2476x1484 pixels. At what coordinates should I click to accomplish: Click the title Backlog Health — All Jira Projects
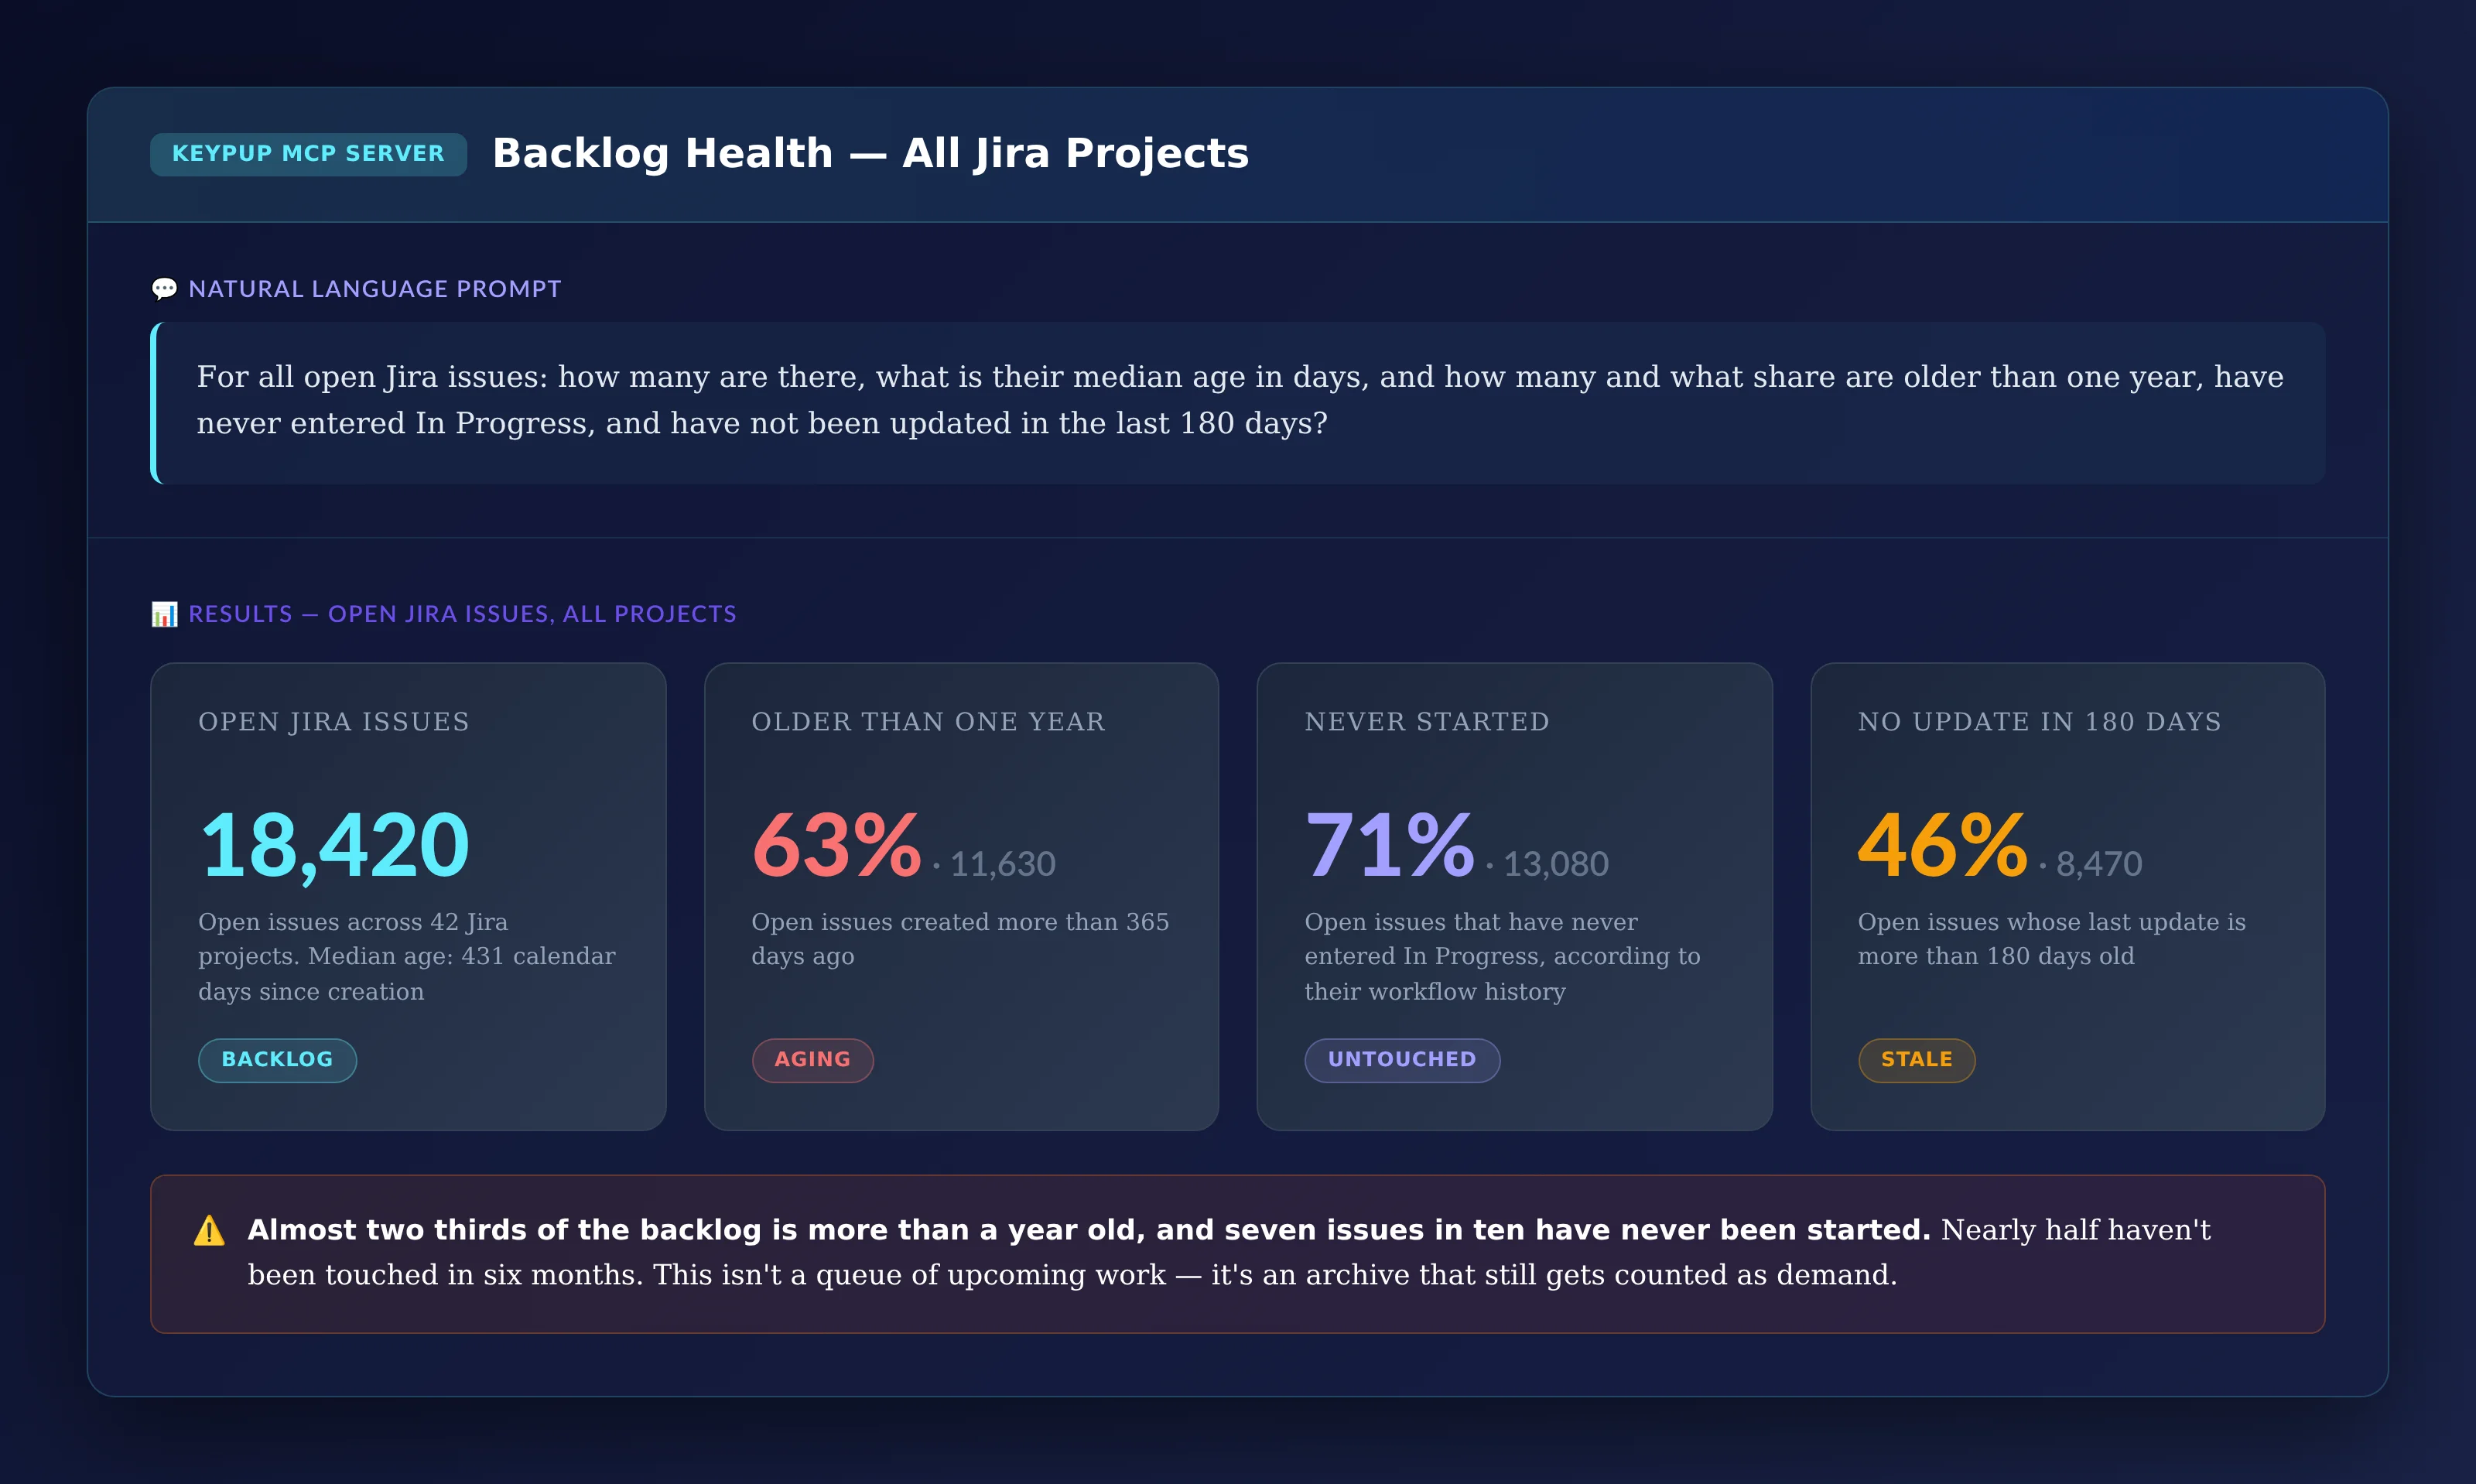tap(870, 154)
